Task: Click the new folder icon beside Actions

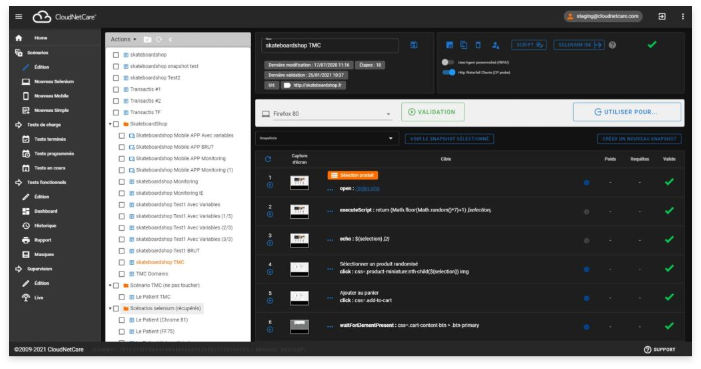Action: click(x=147, y=39)
